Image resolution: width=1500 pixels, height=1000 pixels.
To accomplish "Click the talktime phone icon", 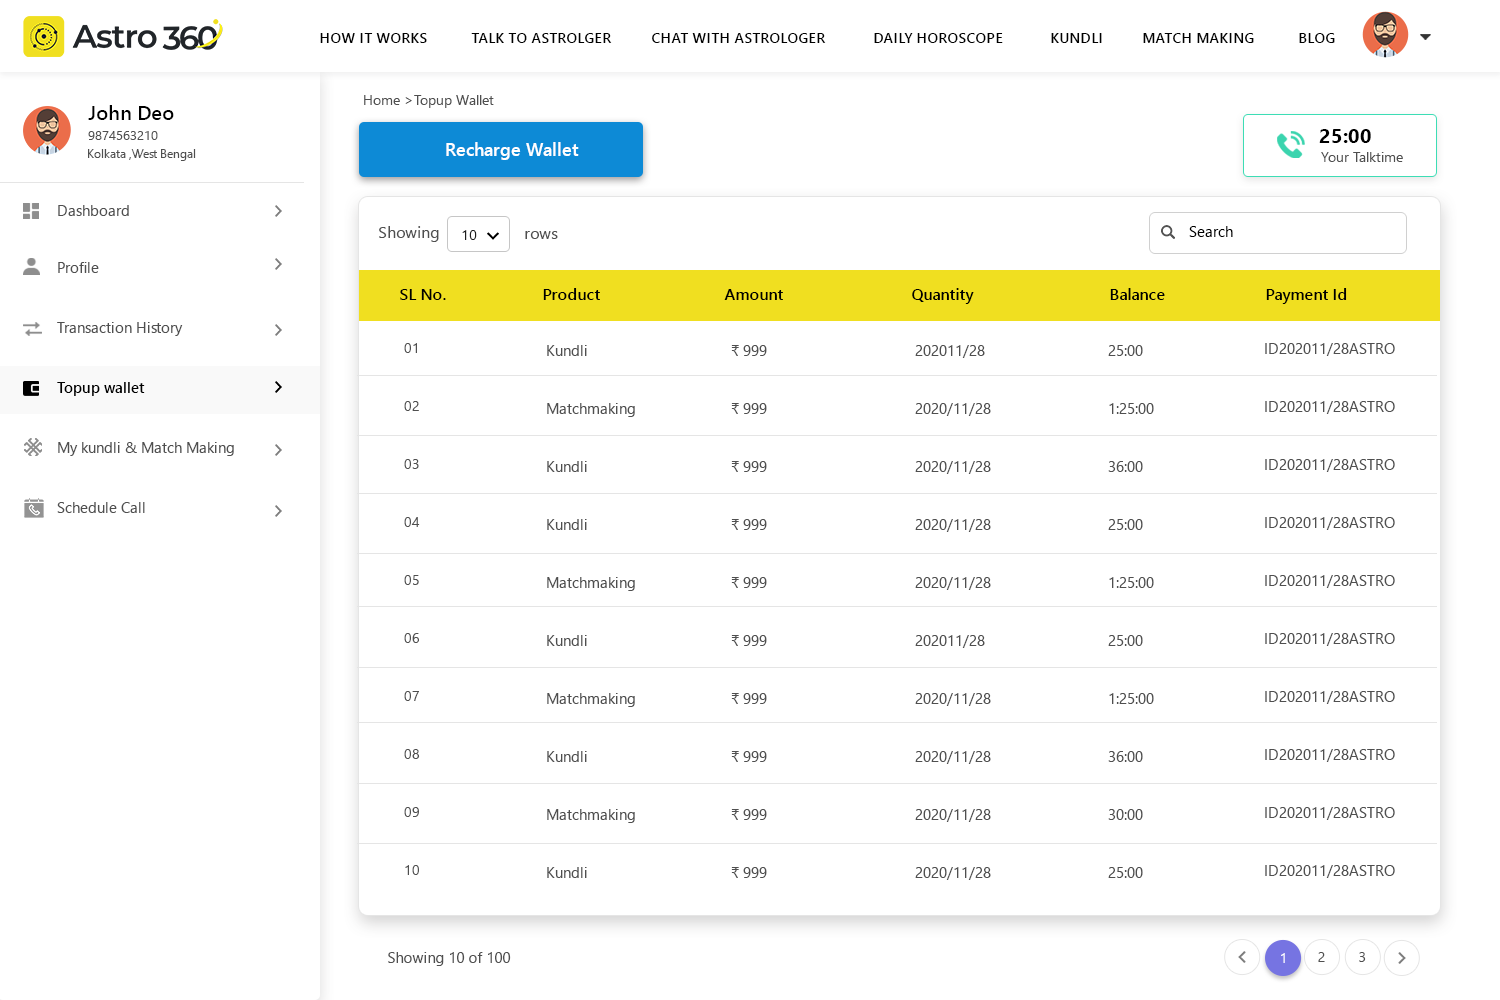I will coord(1290,145).
